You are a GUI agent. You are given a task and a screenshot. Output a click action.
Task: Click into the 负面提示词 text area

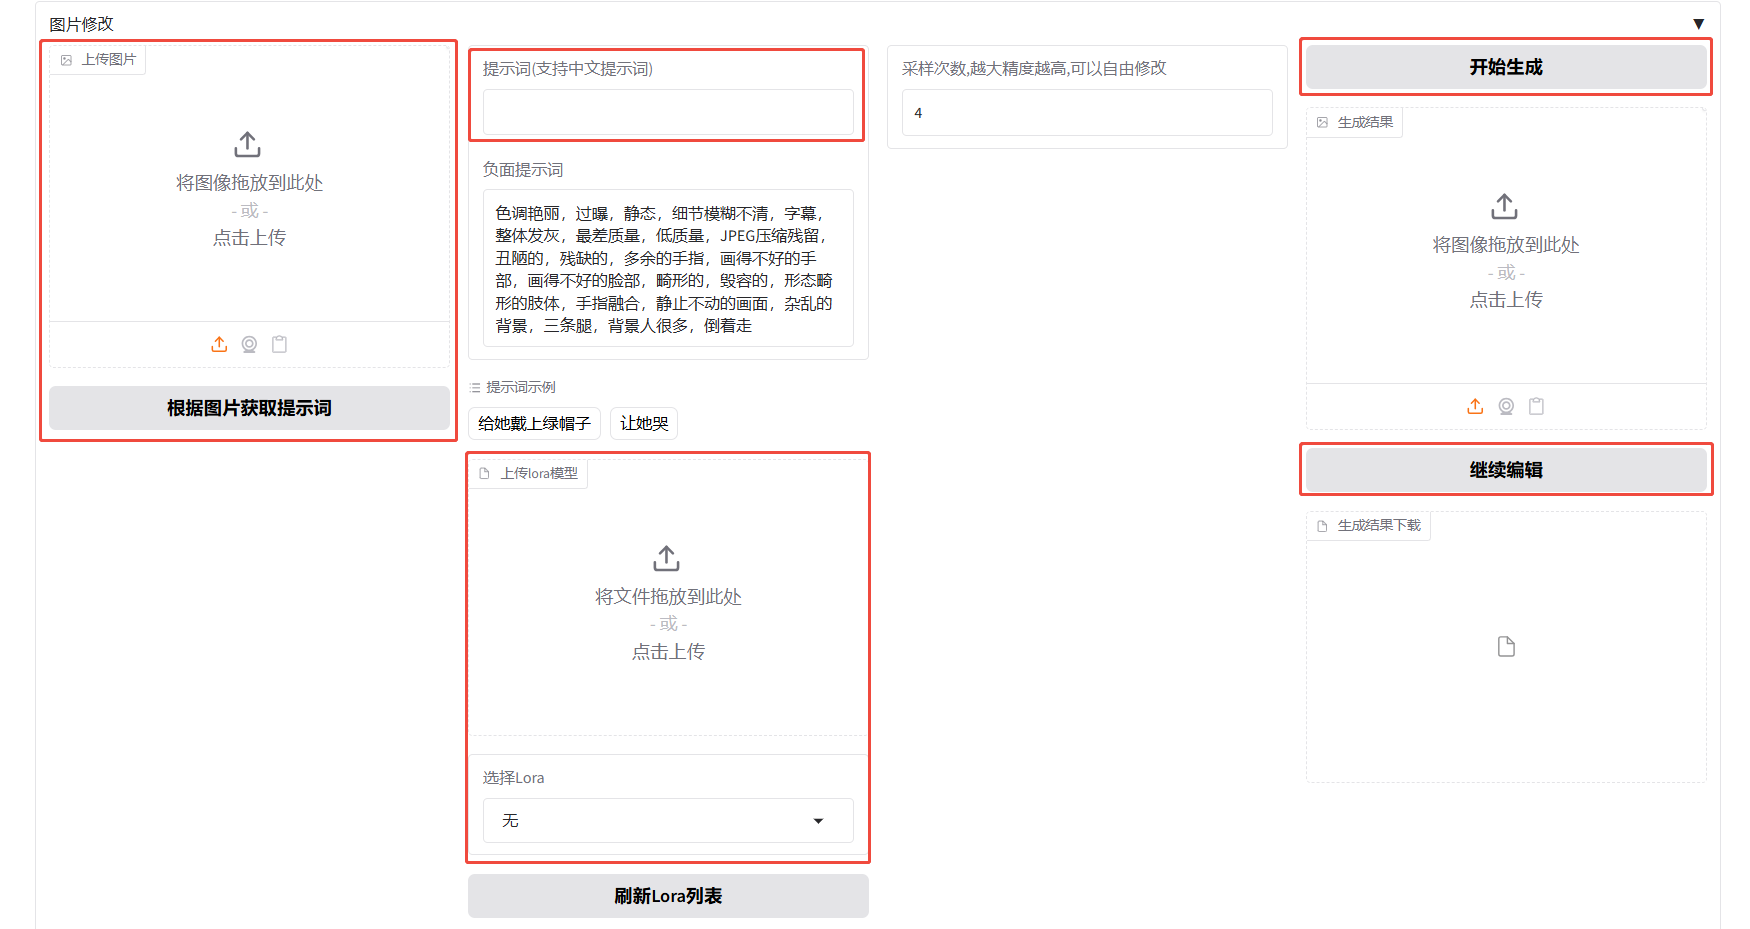[x=667, y=268]
